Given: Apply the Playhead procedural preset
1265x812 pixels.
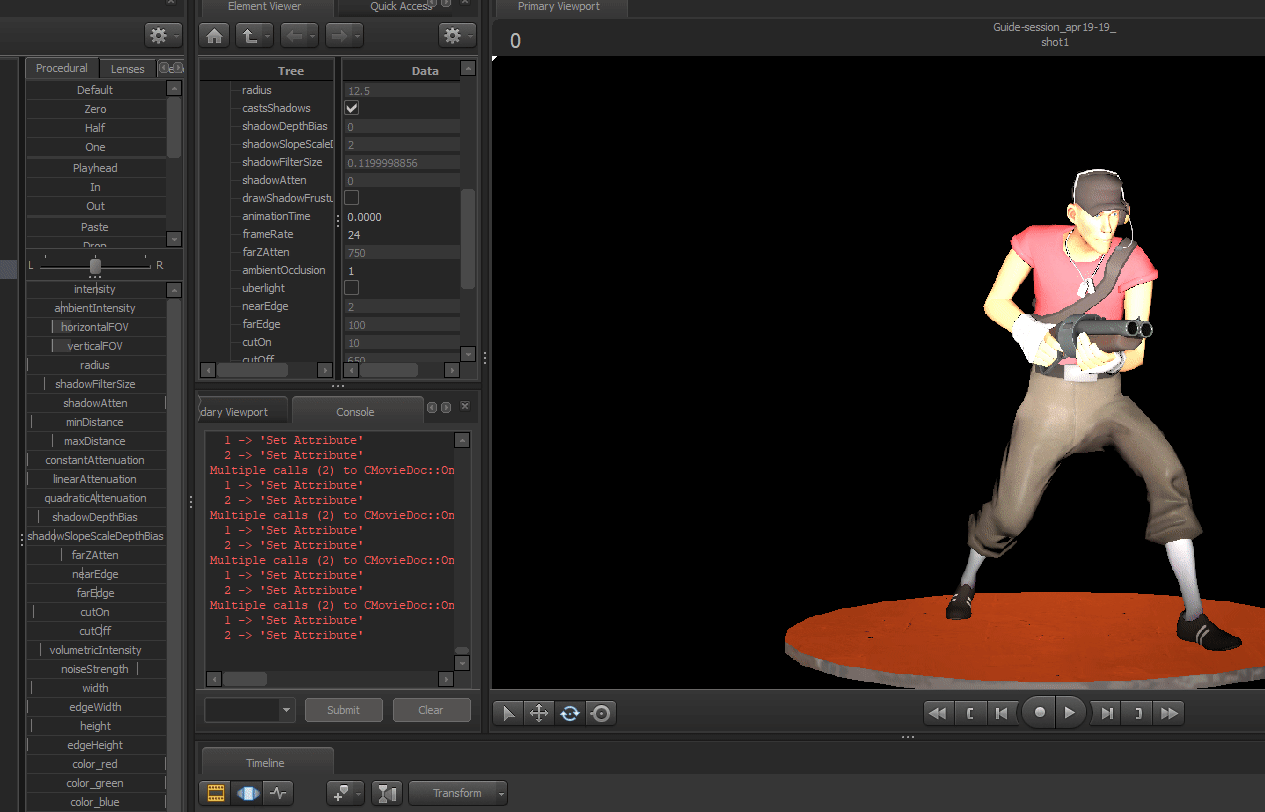Looking at the screenshot, I should (x=95, y=168).
